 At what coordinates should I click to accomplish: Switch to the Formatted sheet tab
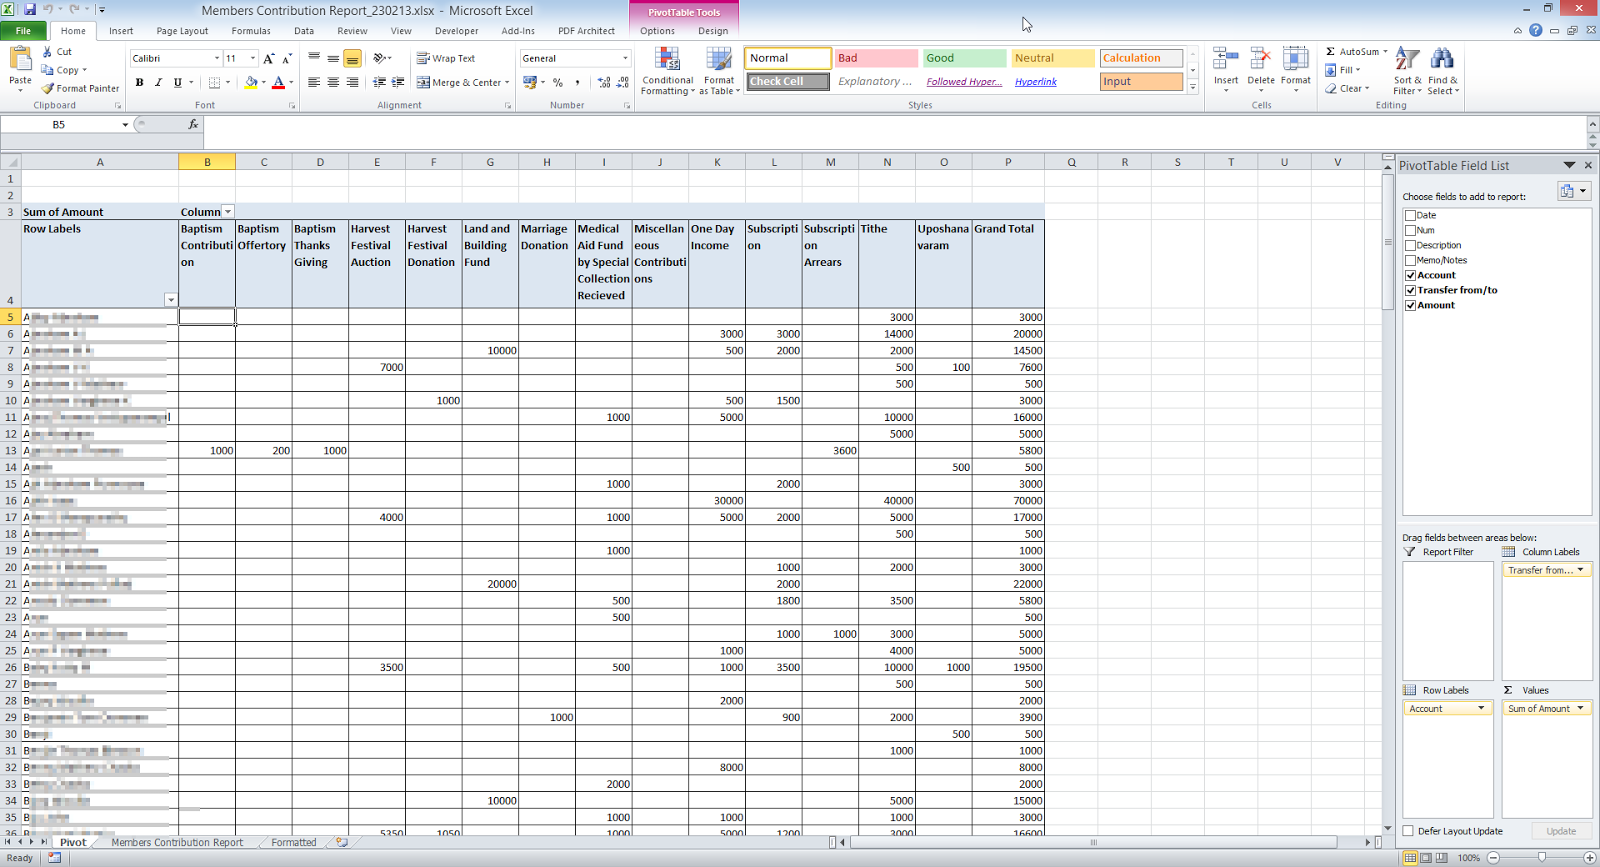[294, 842]
